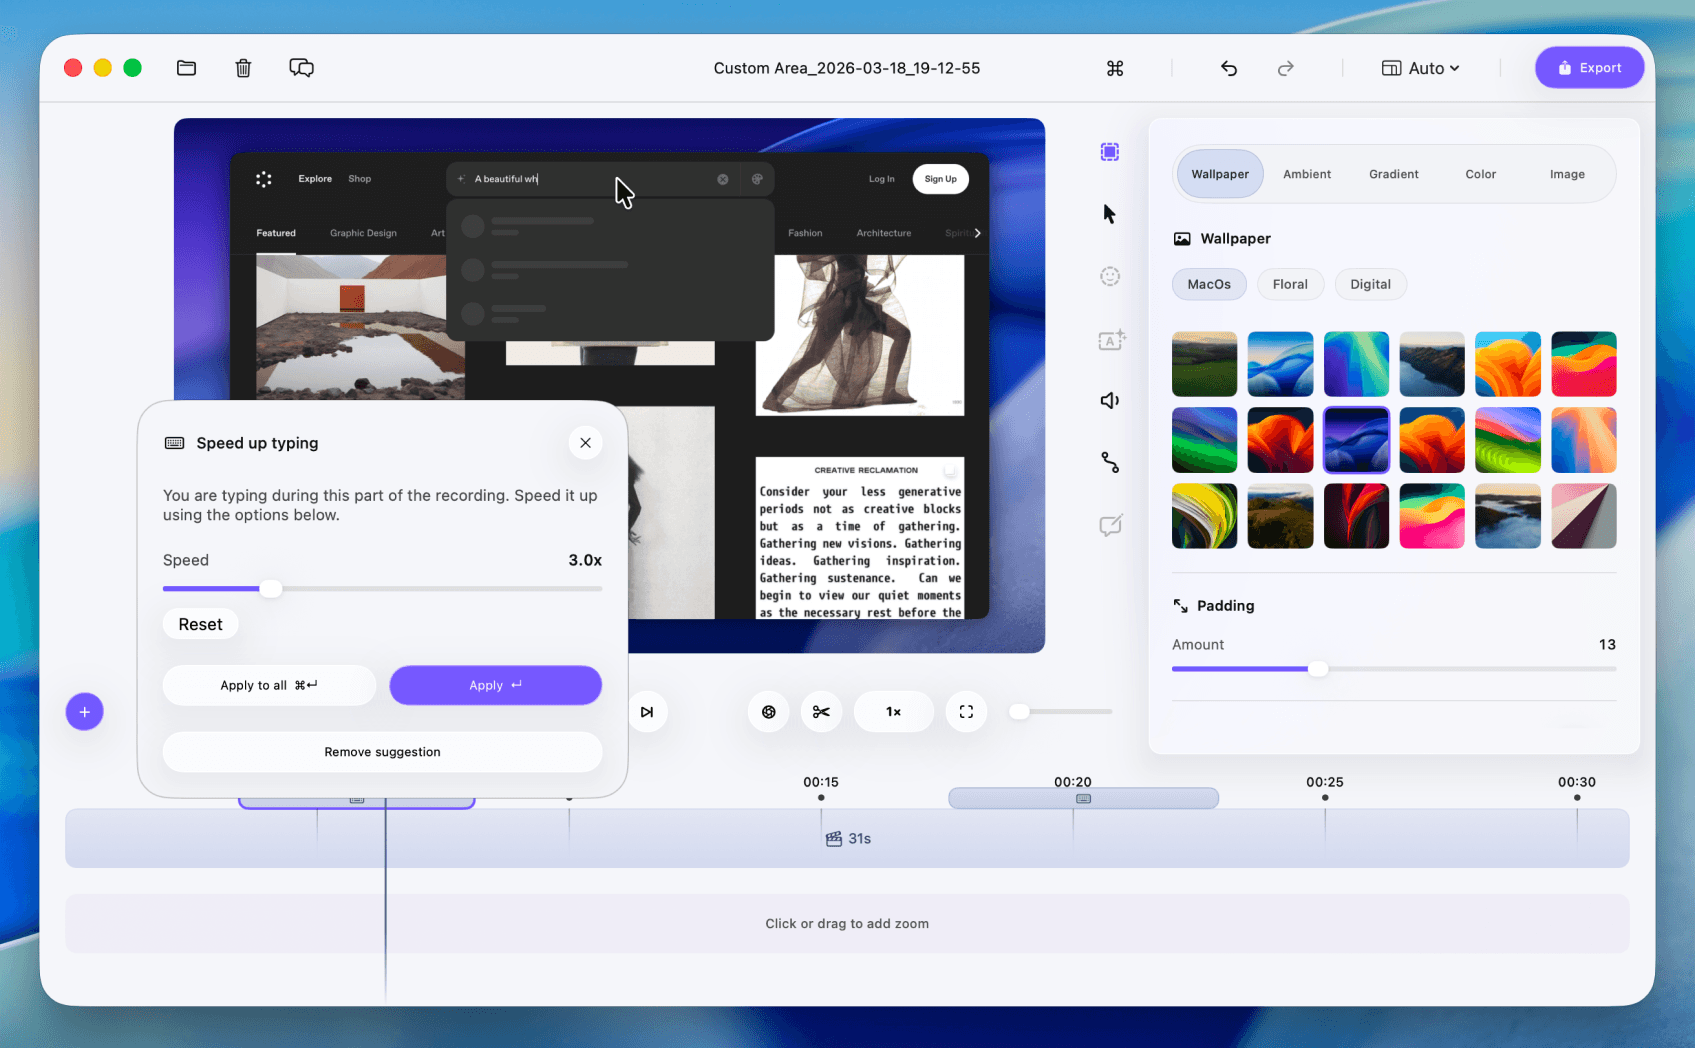This screenshot has height=1048, width=1695.
Task: Open the audio speaker settings icon
Action: coord(1109,401)
